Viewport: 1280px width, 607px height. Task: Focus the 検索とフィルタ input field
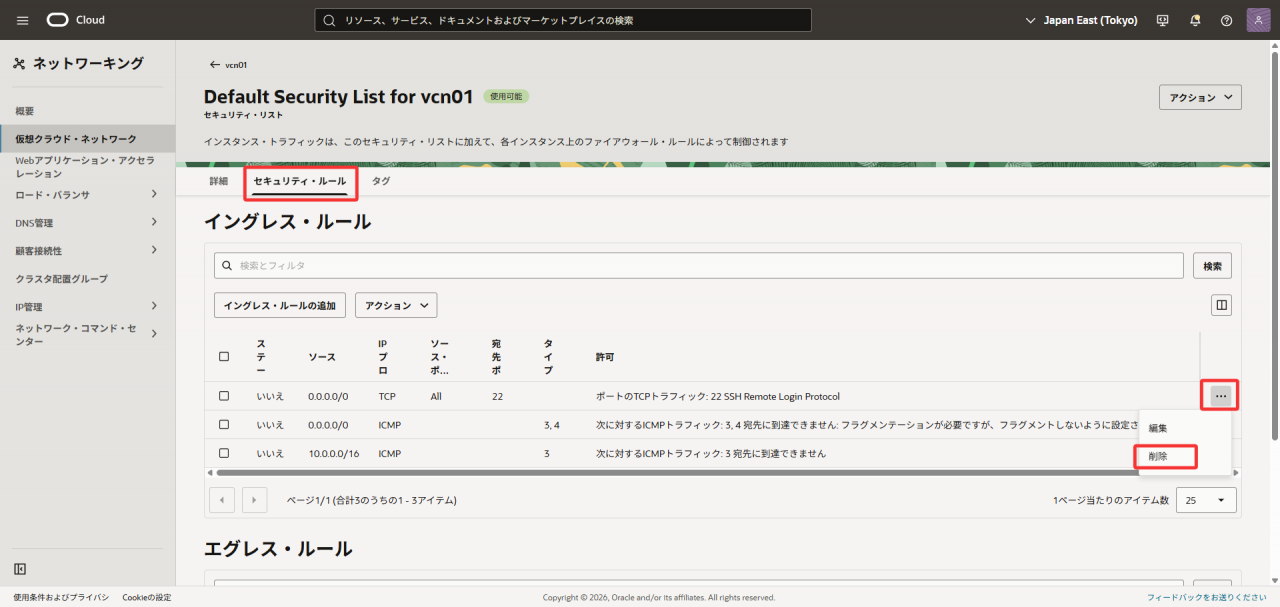(x=699, y=265)
